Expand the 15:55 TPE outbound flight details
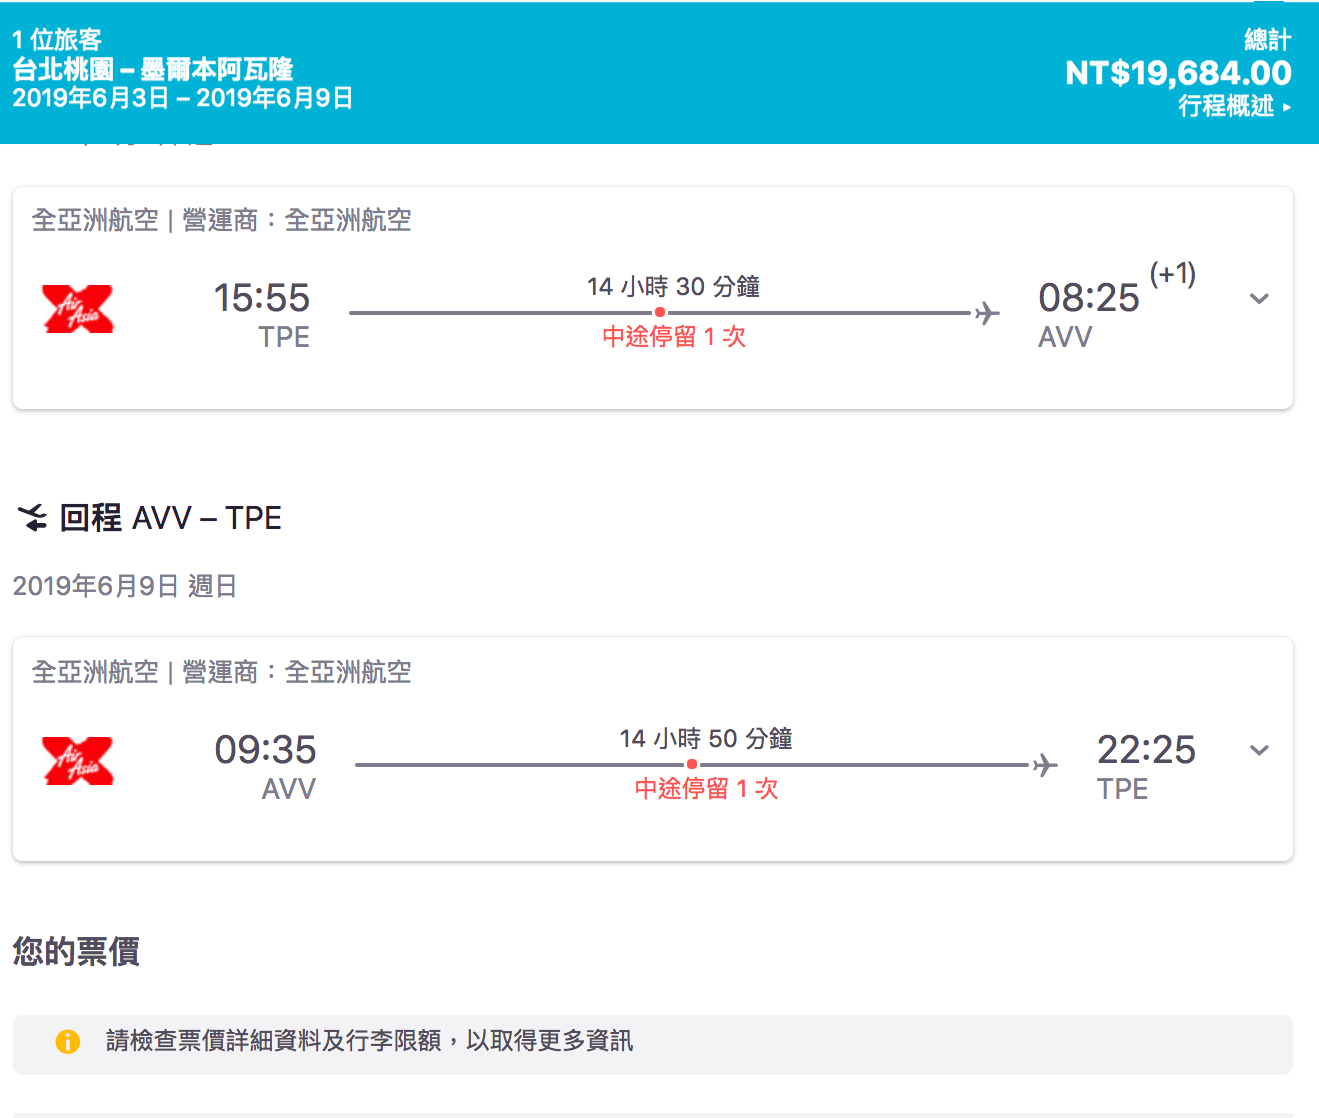1319x1118 pixels. tap(1259, 299)
